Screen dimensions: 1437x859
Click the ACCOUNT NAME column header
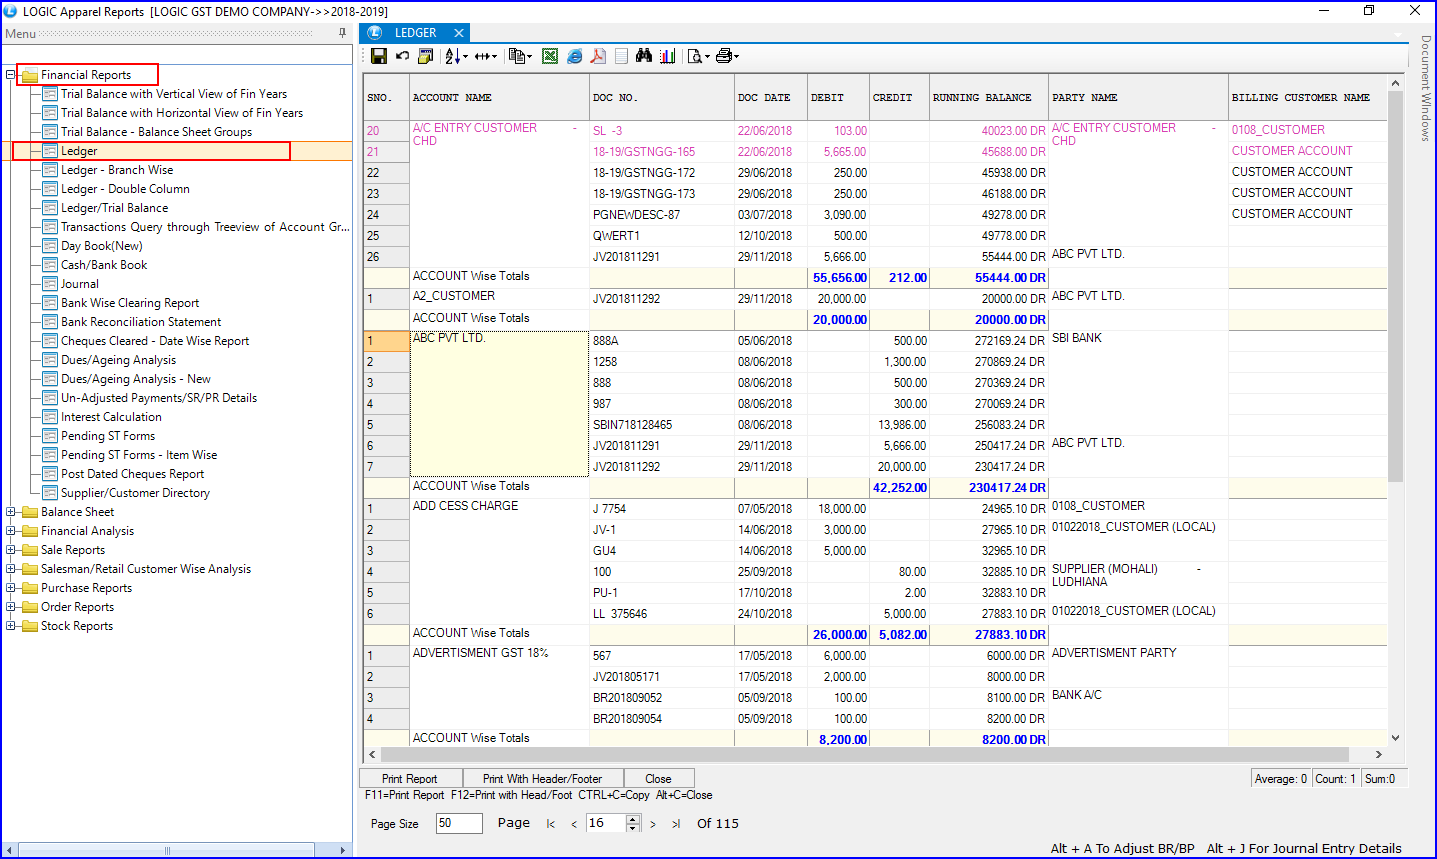click(x=499, y=98)
